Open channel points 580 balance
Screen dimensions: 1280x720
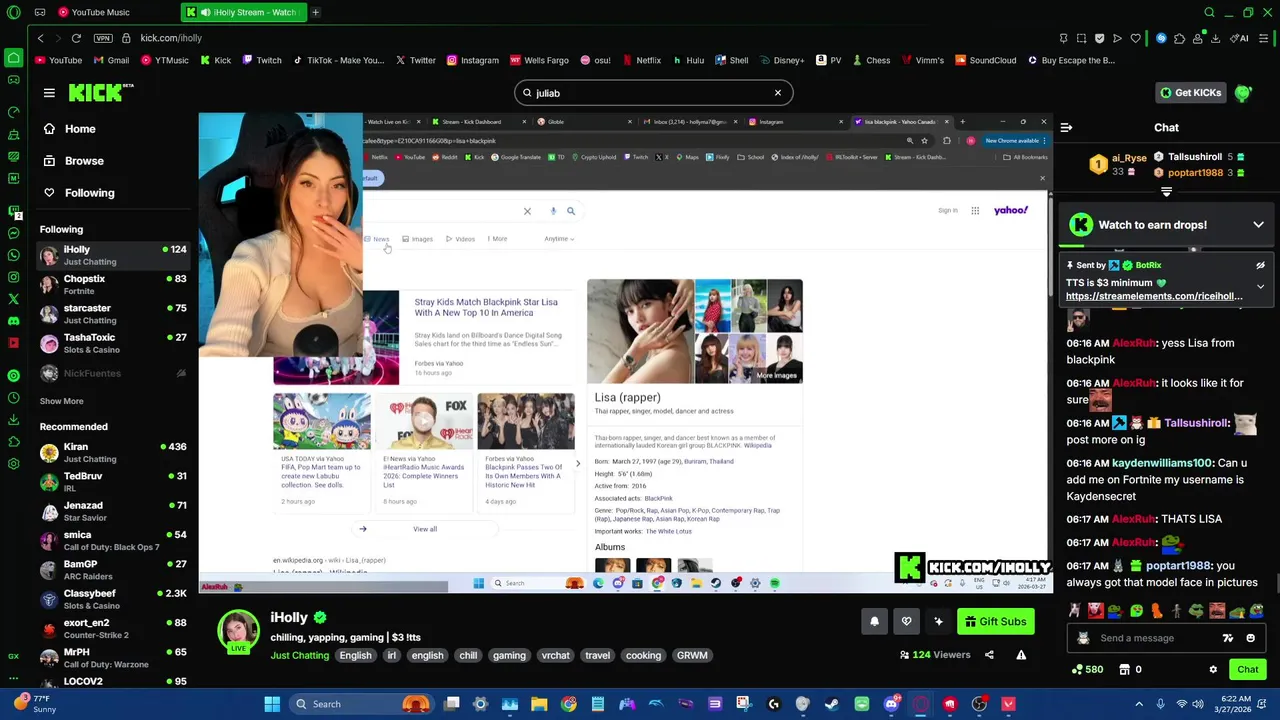pyautogui.click(x=1086, y=670)
